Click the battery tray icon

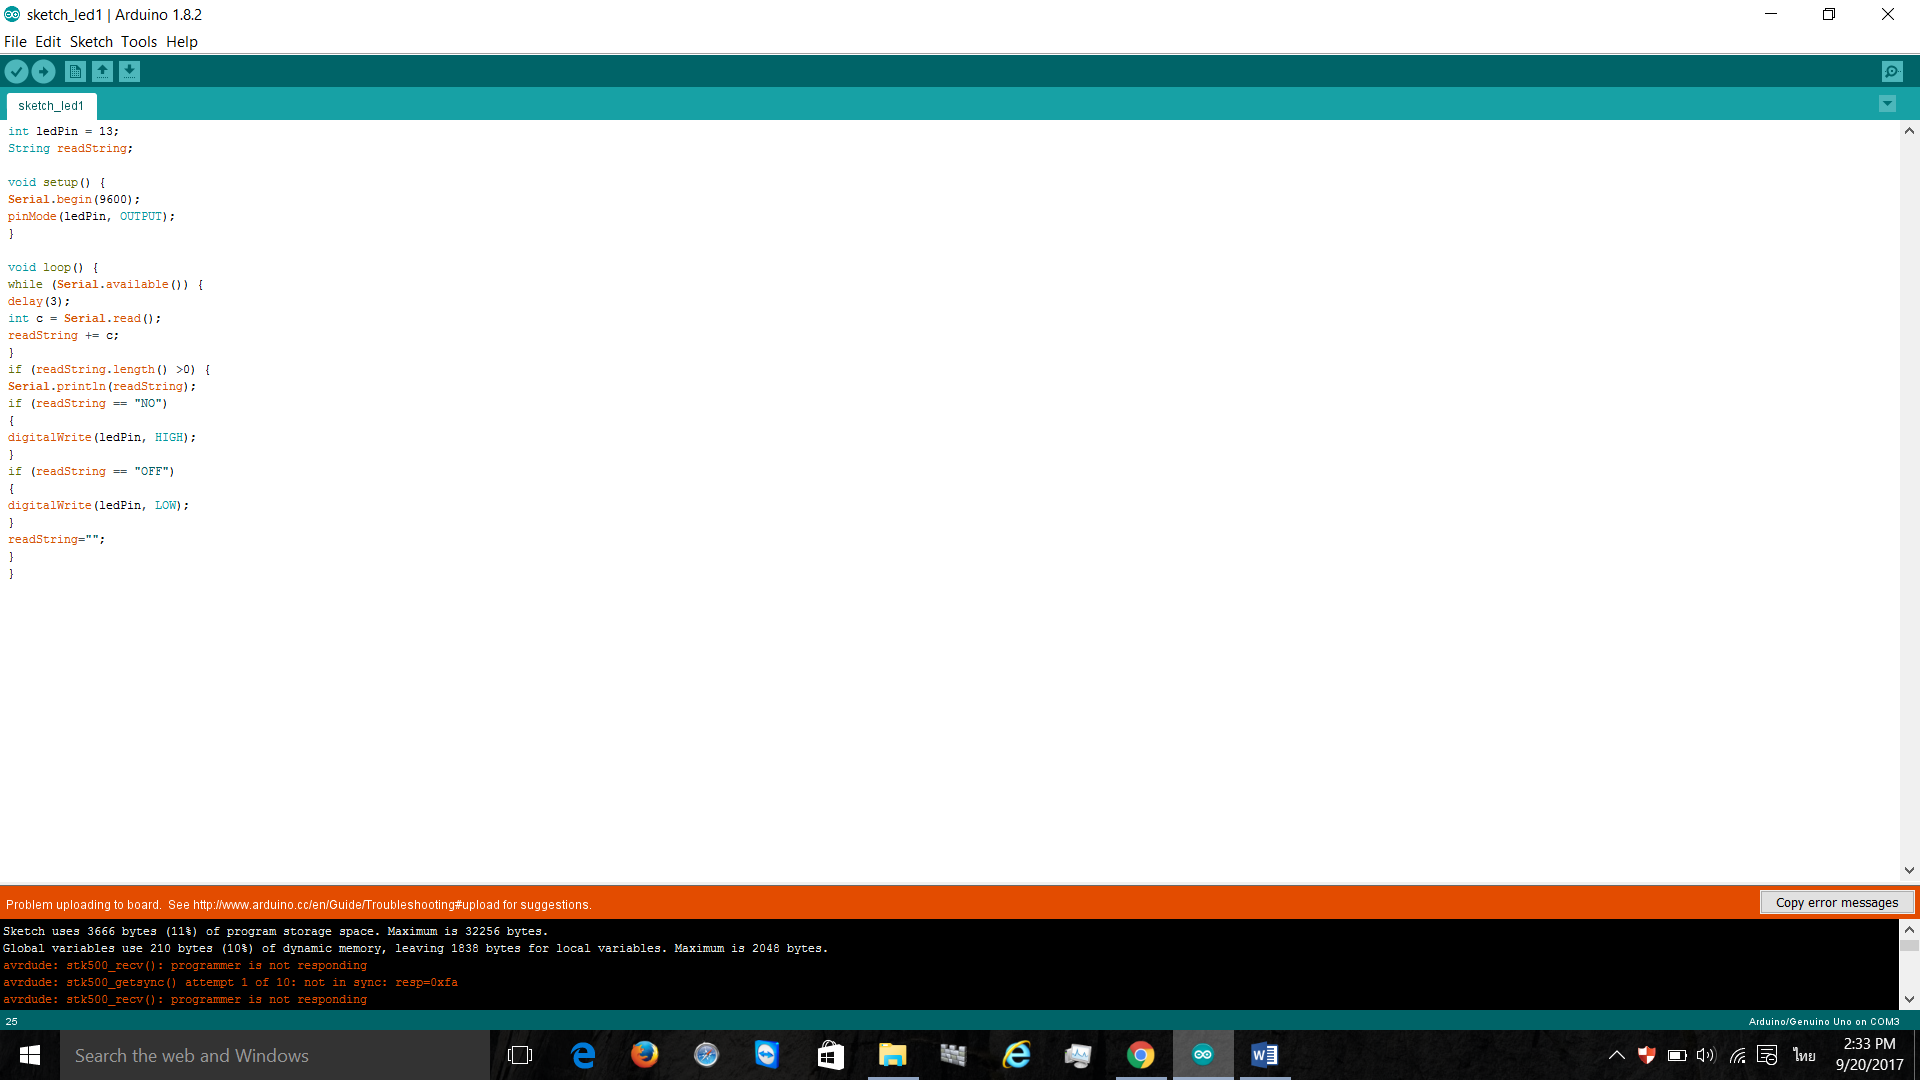click(x=1677, y=1055)
